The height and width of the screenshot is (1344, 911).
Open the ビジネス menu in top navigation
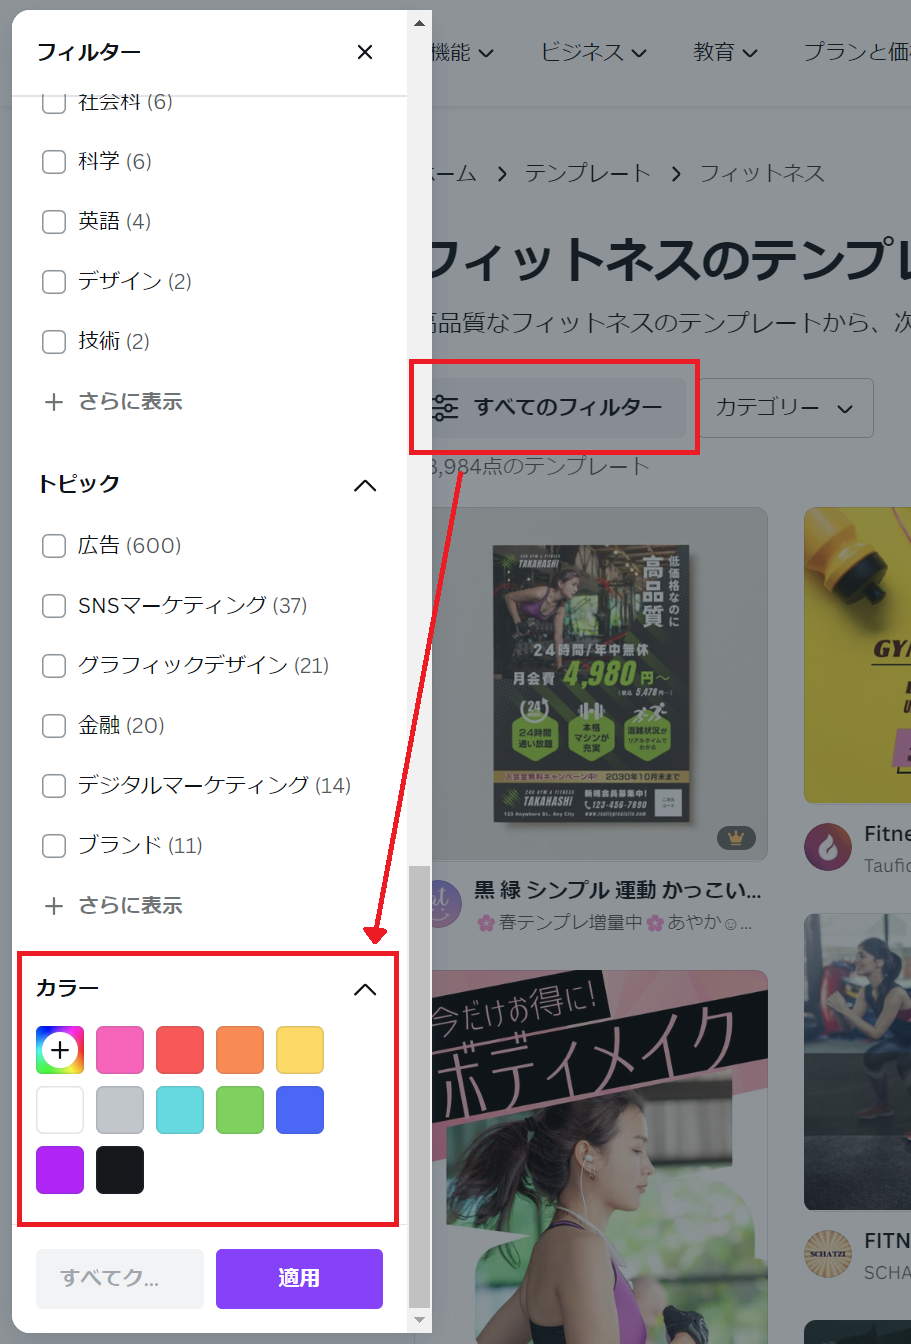pyautogui.click(x=594, y=52)
